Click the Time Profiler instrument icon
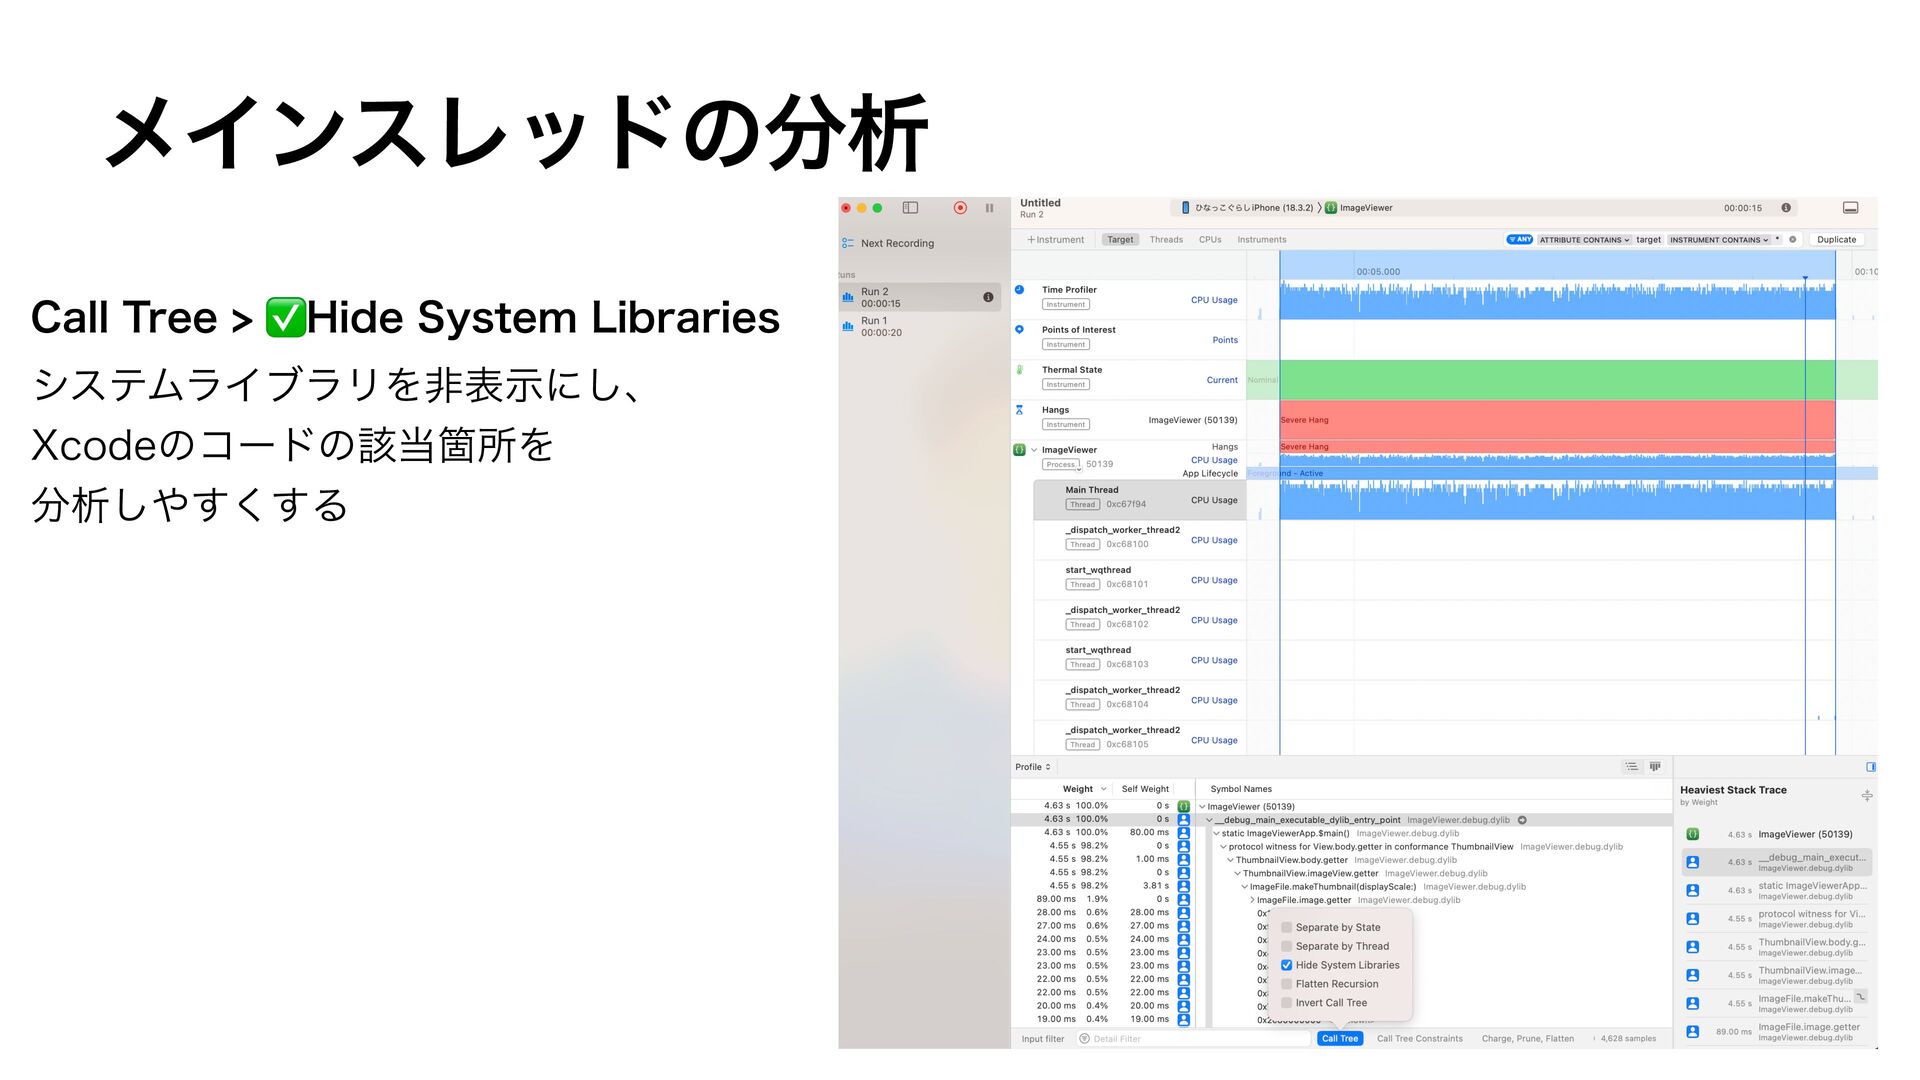Viewport: 1920px width, 1080px height. [x=1019, y=290]
